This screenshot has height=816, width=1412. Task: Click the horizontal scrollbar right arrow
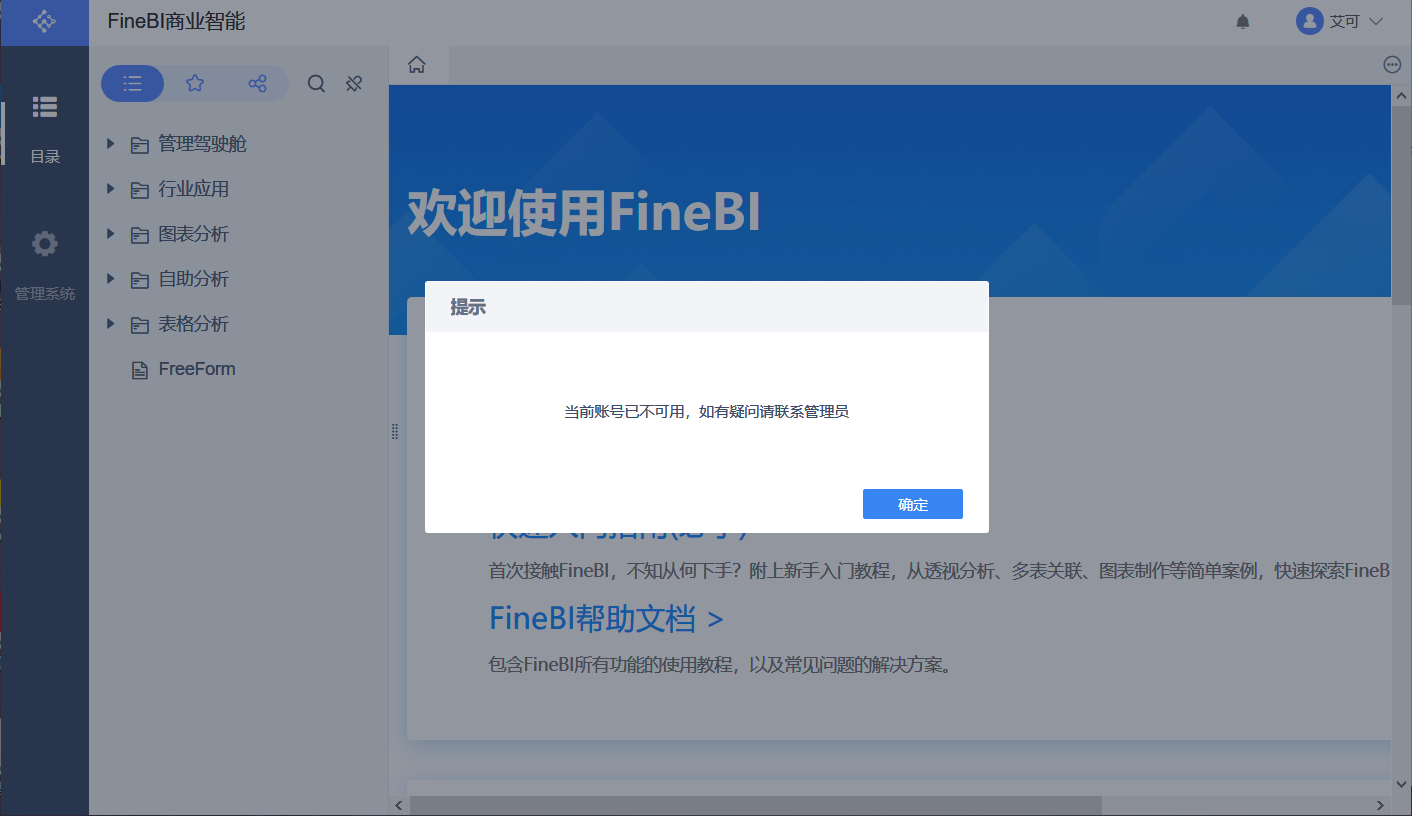pos(1381,805)
